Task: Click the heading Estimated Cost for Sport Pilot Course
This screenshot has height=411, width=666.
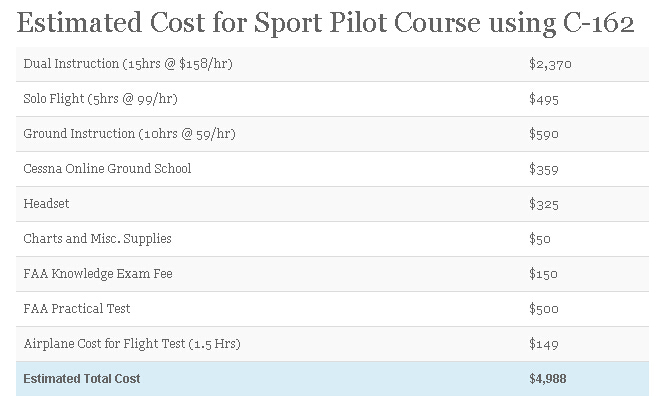Action: tap(325, 23)
